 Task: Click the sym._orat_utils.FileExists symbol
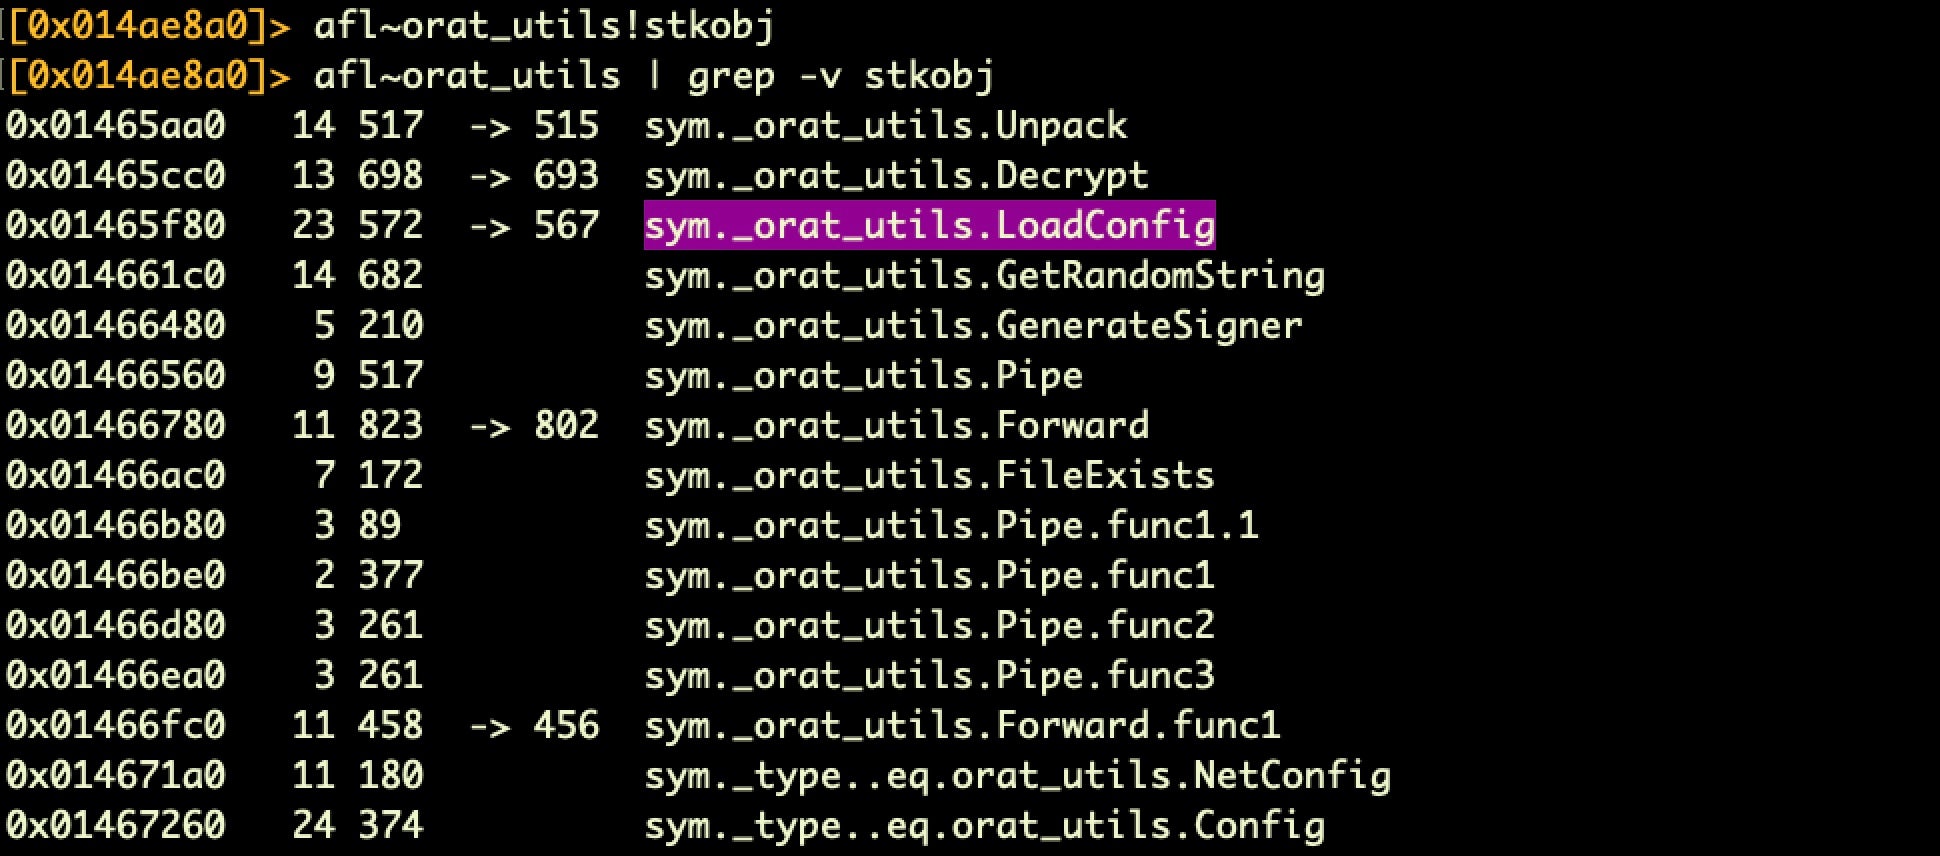[x=929, y=475]
